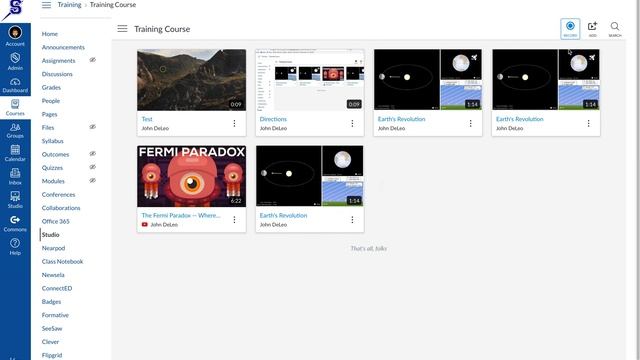Open Studio in the blue global sidebar
The height and width of the screenshot is (360, 640).
[15, 200]
